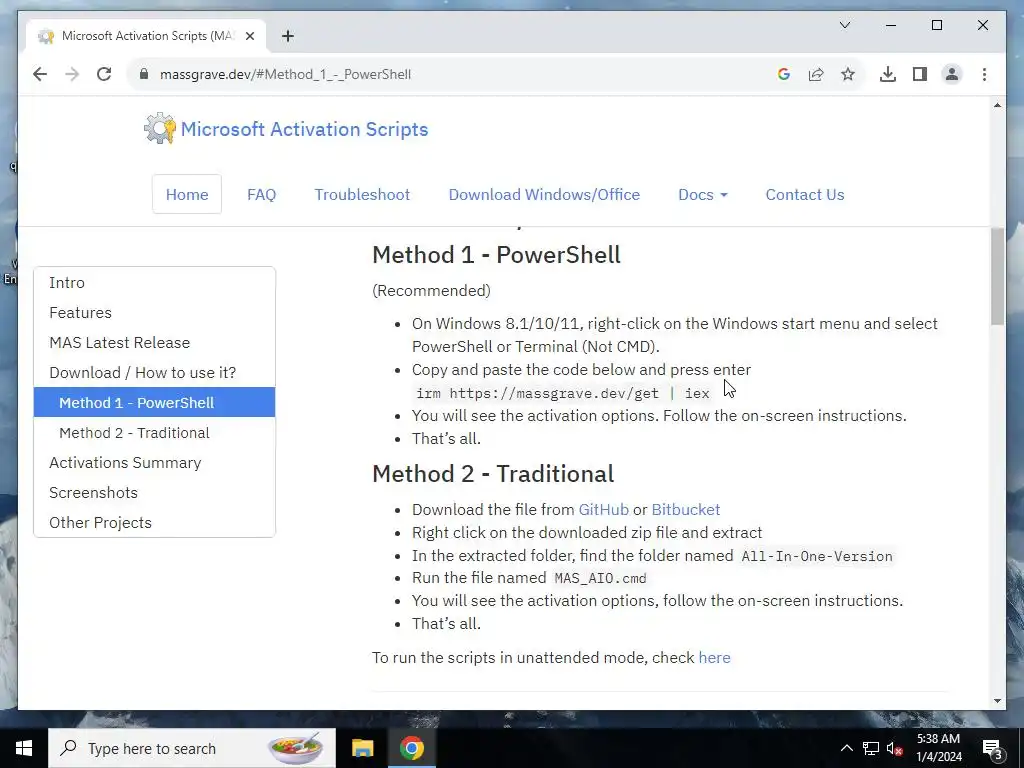Jump to Other Projects section
The image size is (1024, 768).
pos(154,522)
